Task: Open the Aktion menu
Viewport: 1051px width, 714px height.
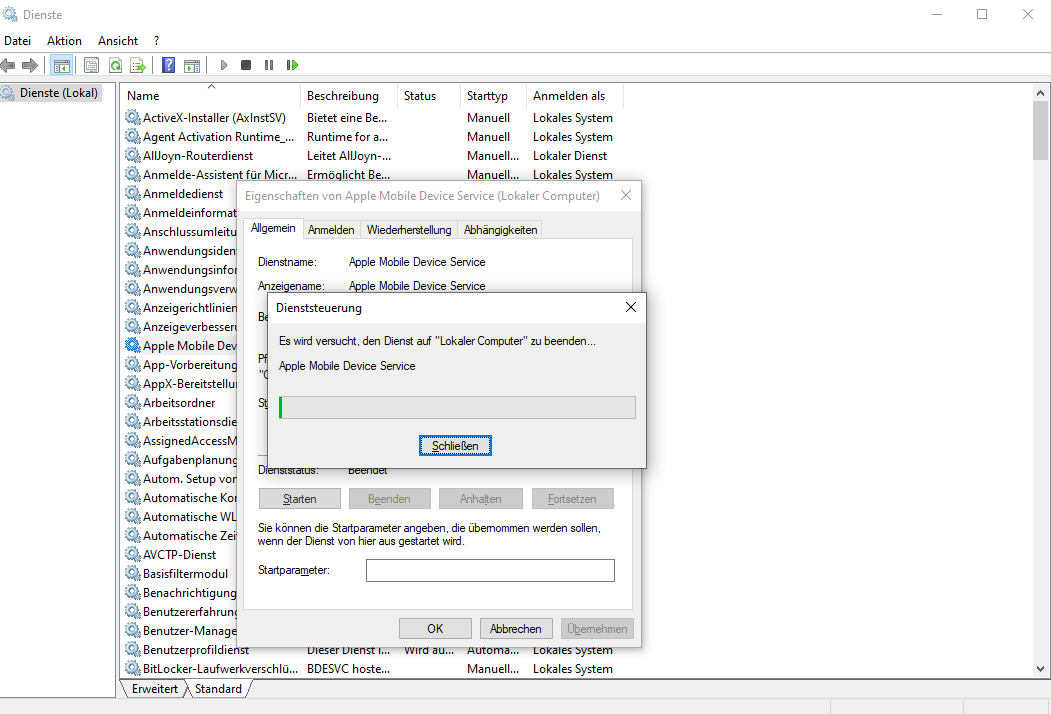Action: point(64,41)
